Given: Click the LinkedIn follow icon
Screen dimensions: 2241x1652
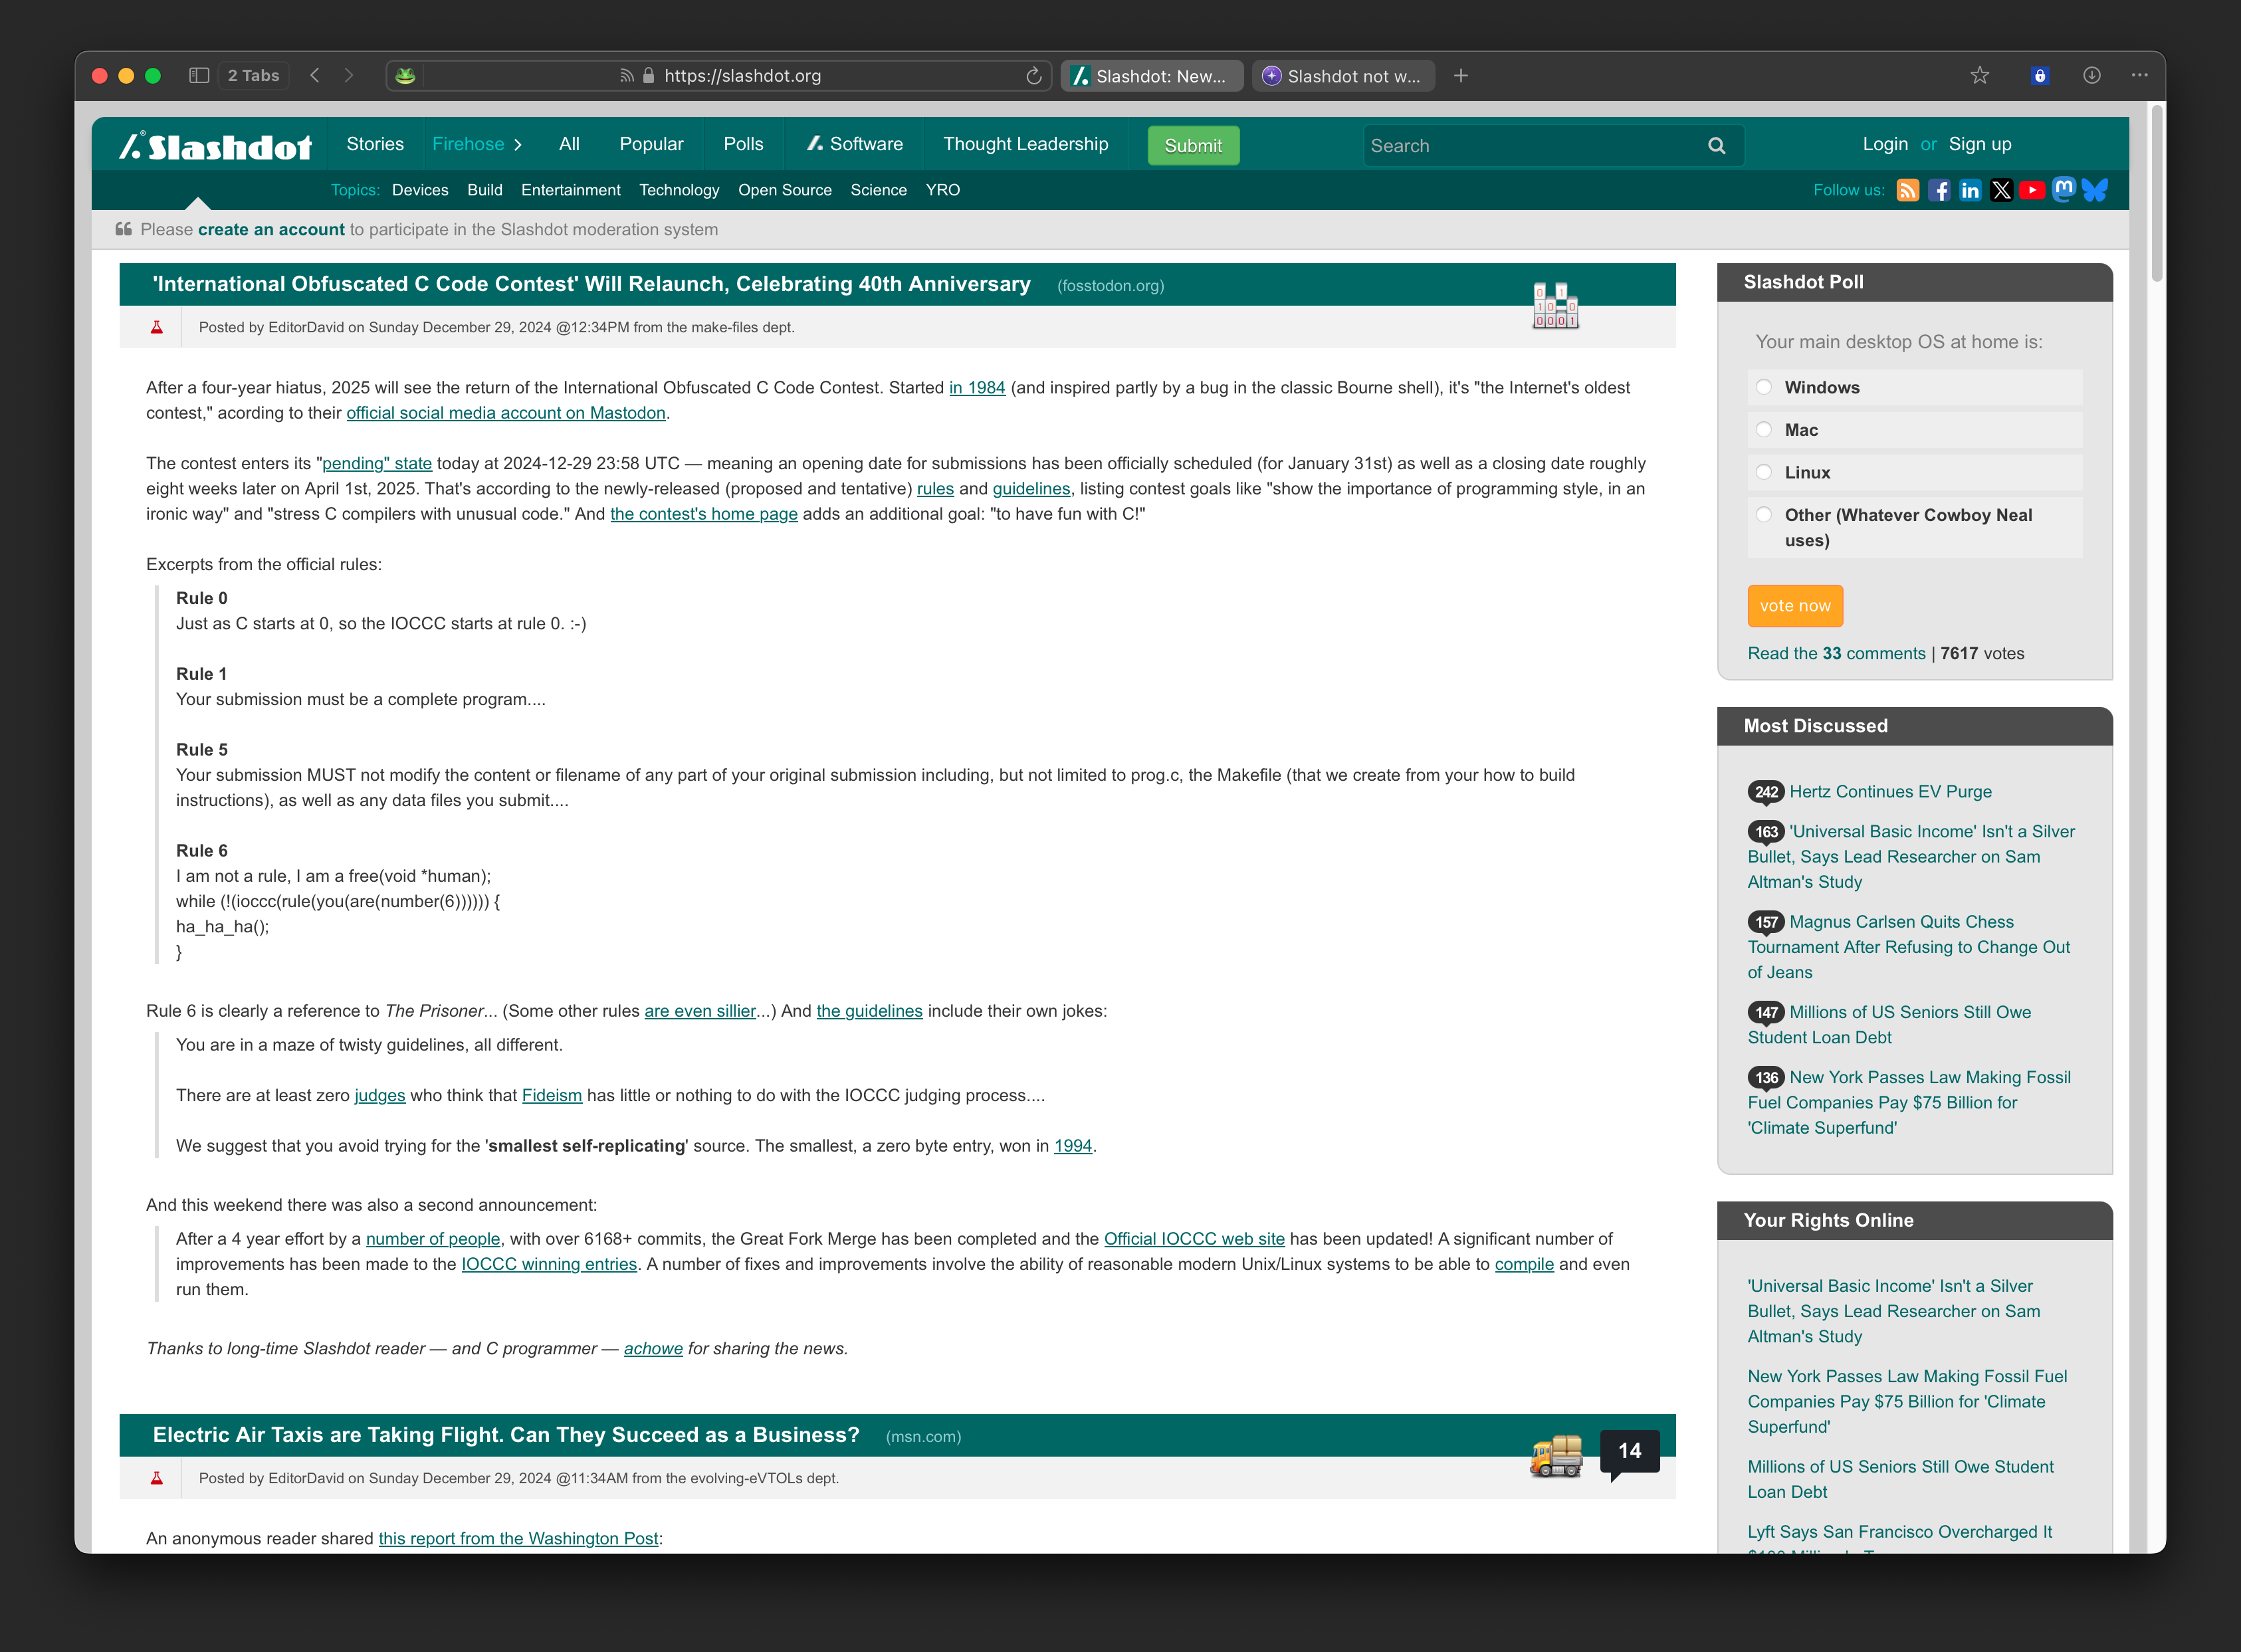Looking at the screenshot, I should pos(1970,190).
